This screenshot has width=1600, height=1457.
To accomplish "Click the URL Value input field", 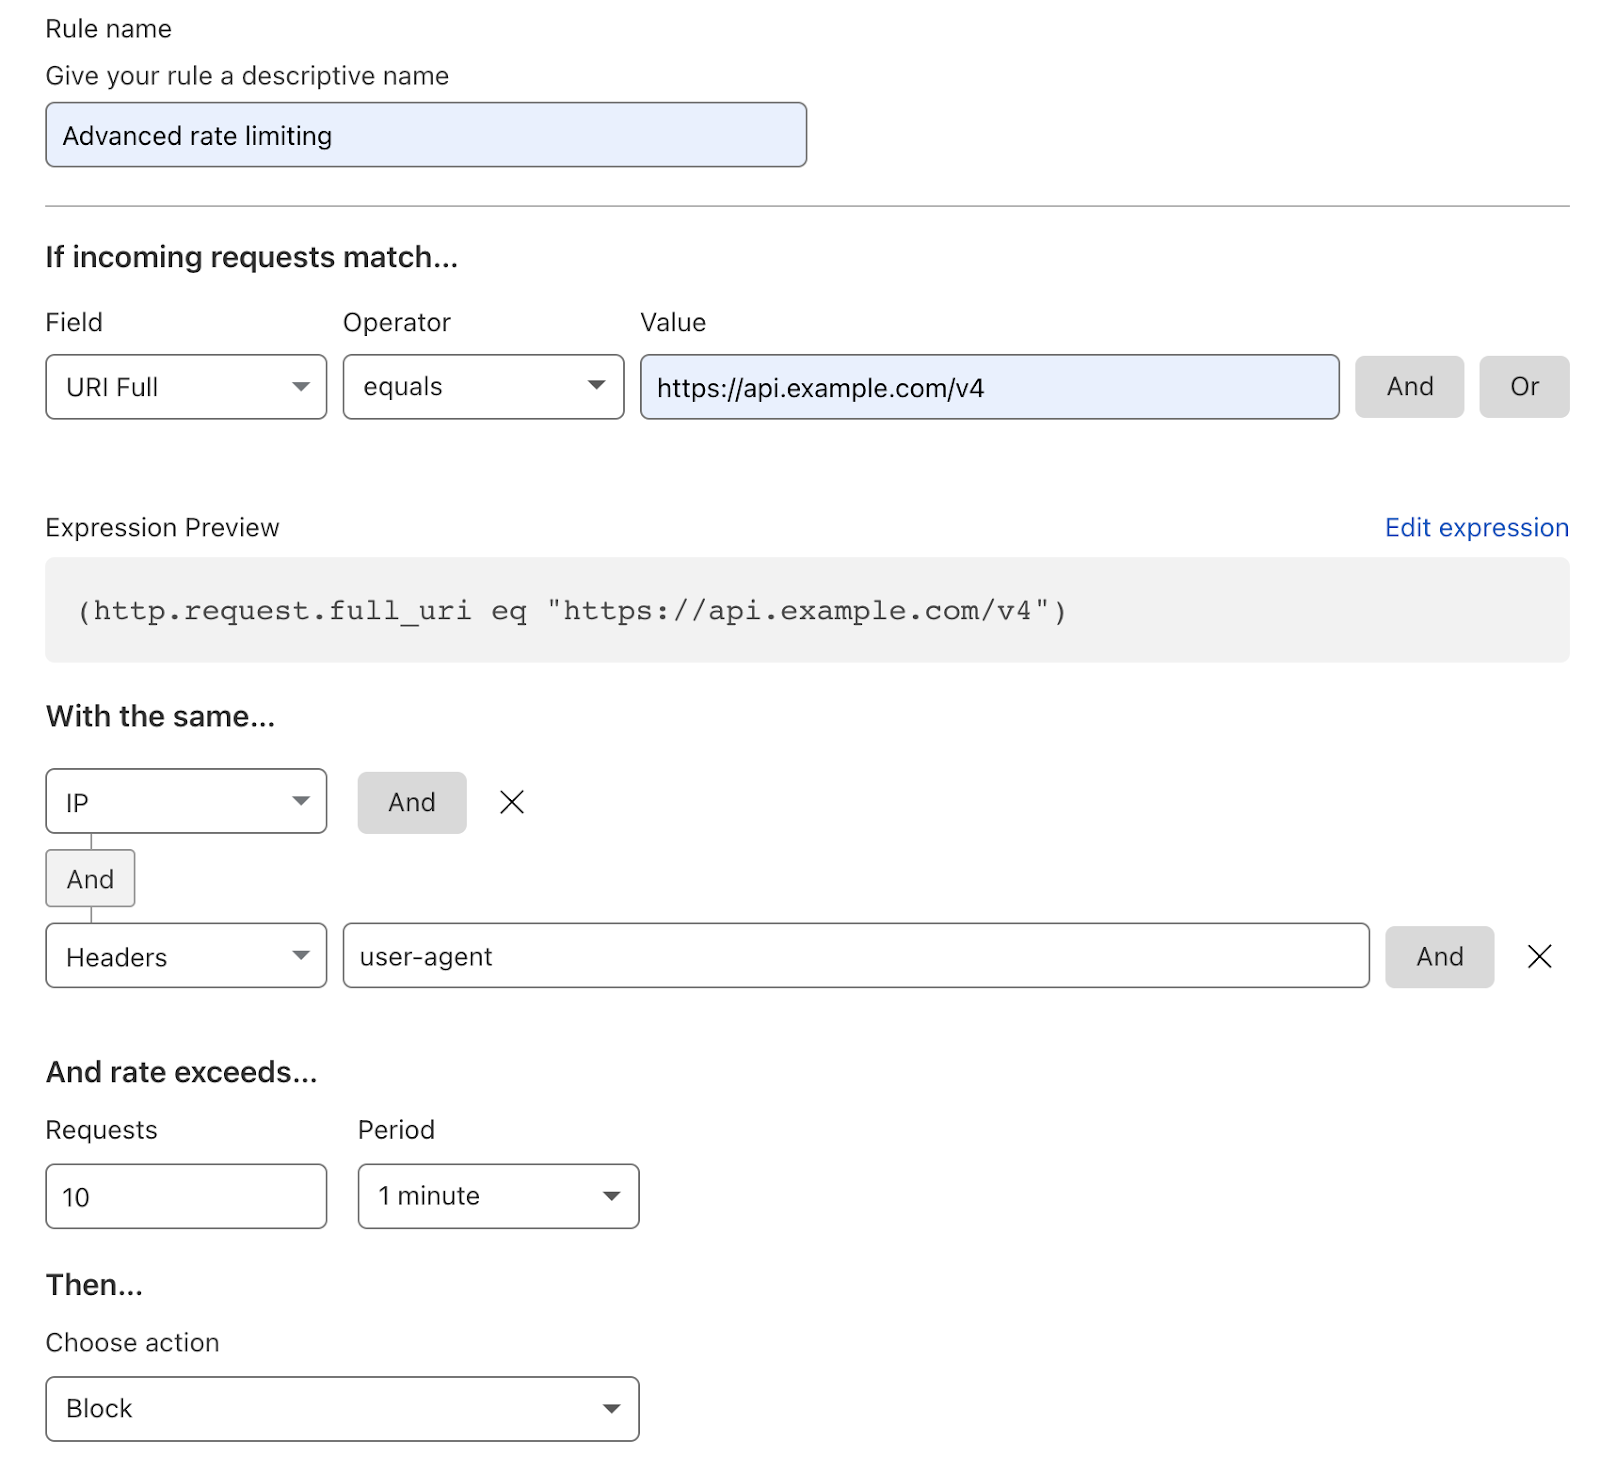I will (990, 387).
